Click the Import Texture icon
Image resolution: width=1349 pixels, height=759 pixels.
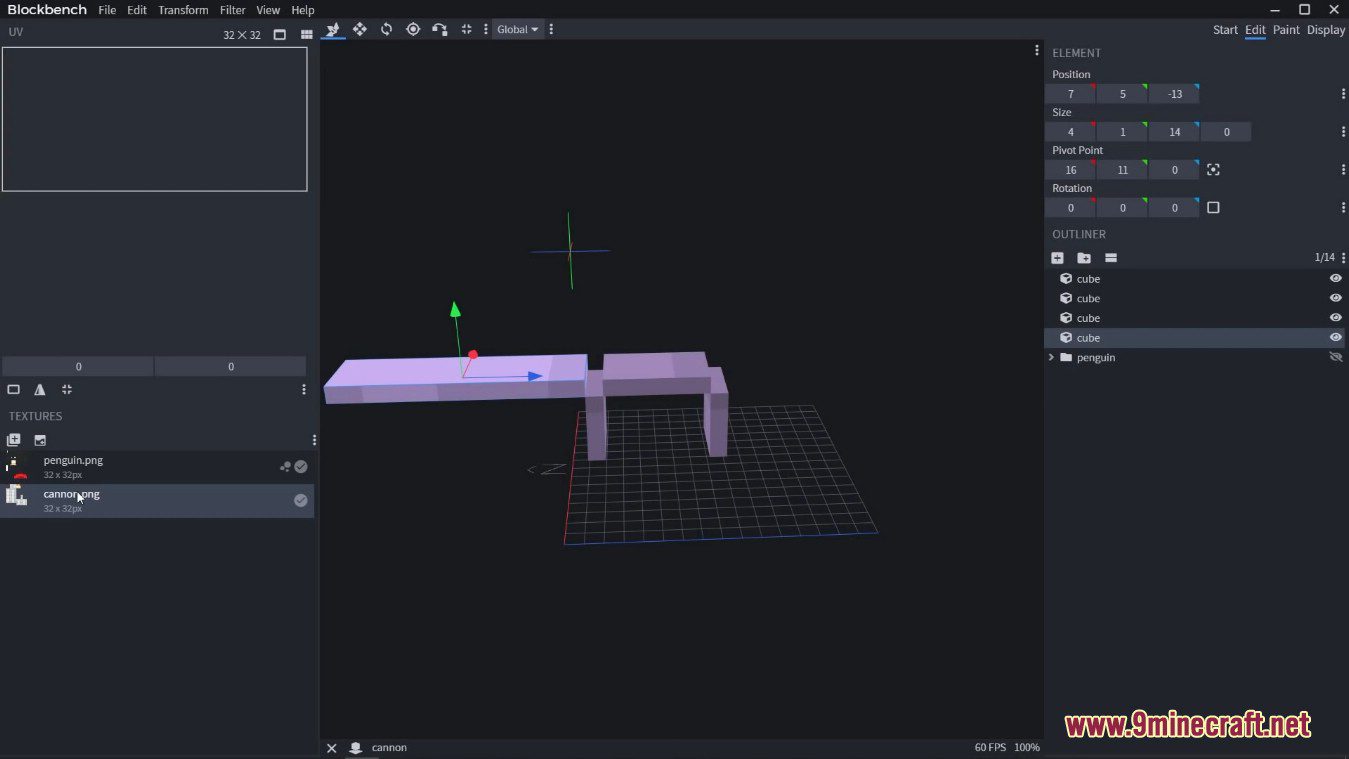pyautogui.click(x=40, y=440)
